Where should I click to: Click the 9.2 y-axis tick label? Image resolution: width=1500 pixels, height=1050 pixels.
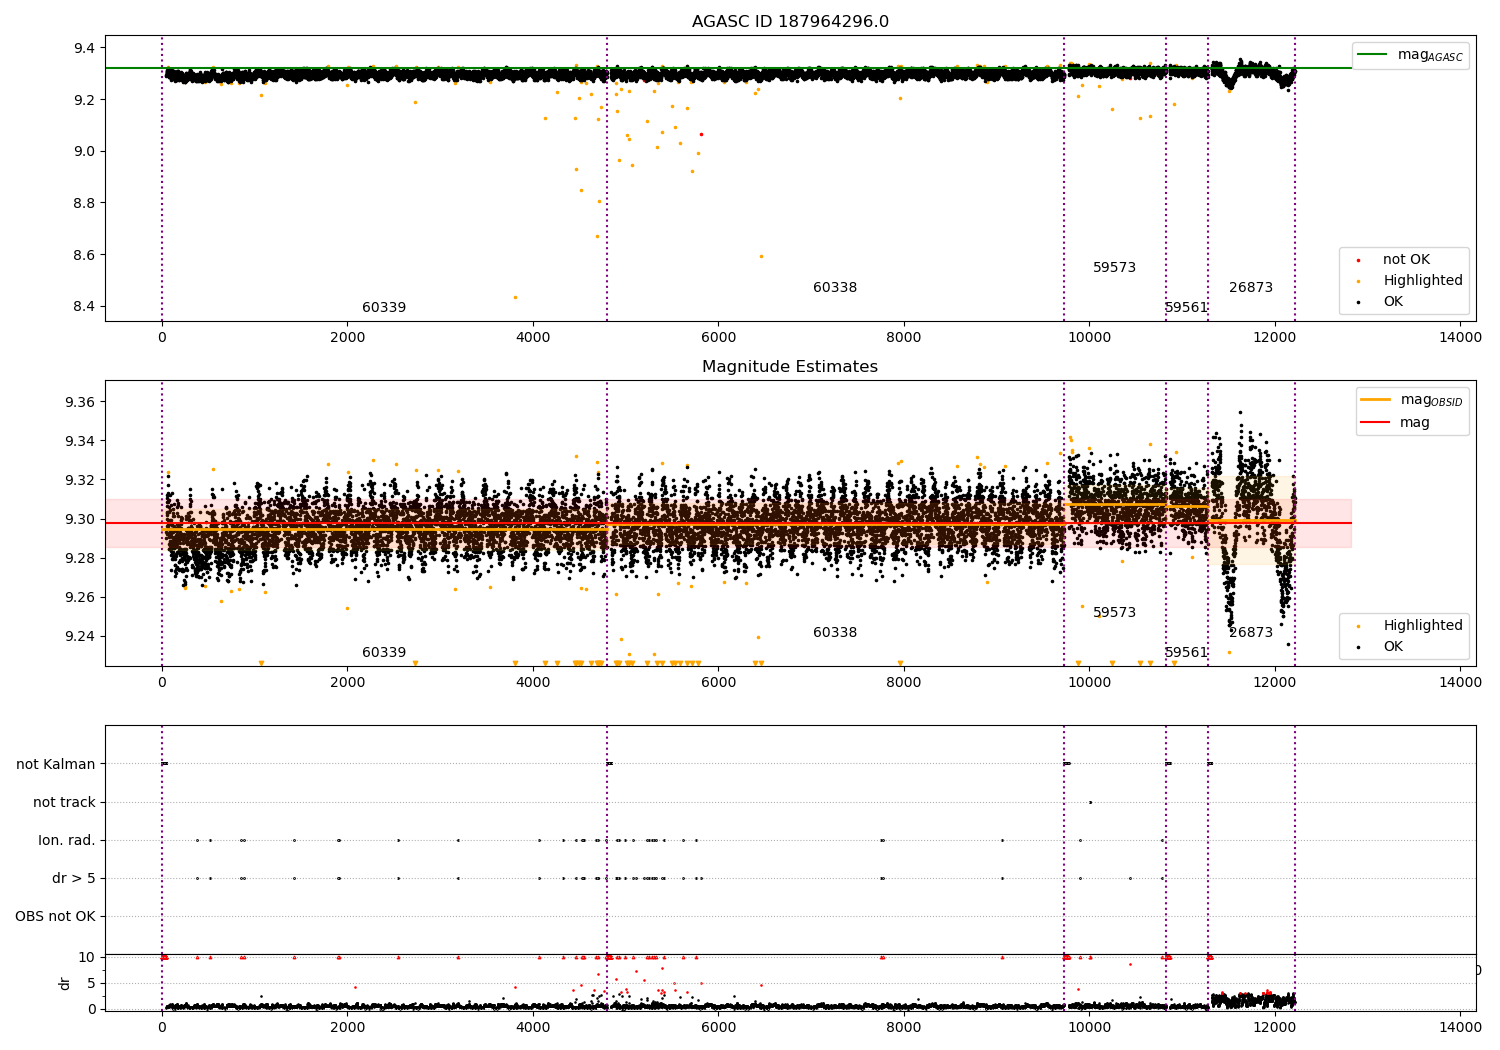(85, 100)
